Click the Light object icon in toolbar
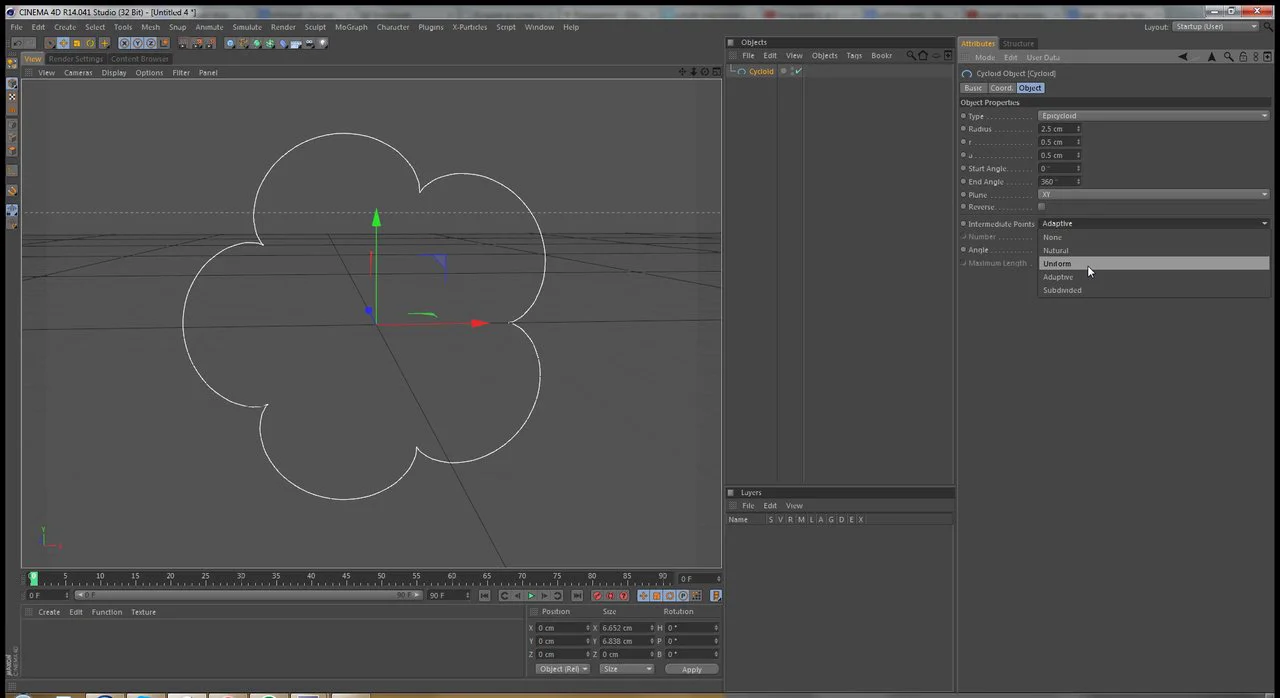This screenshot has width=1280, height=698. tap(323, 43)
